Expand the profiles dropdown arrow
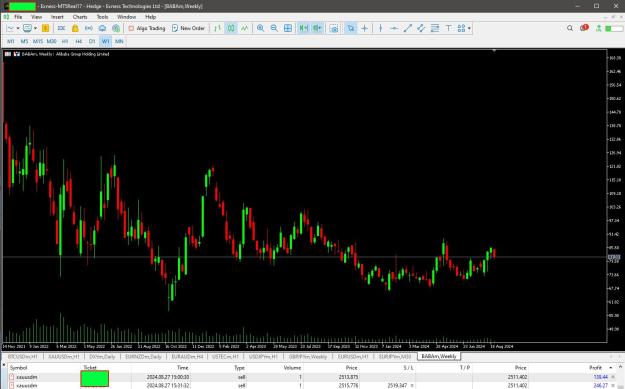Screen dimensions: 625x389 35,28
